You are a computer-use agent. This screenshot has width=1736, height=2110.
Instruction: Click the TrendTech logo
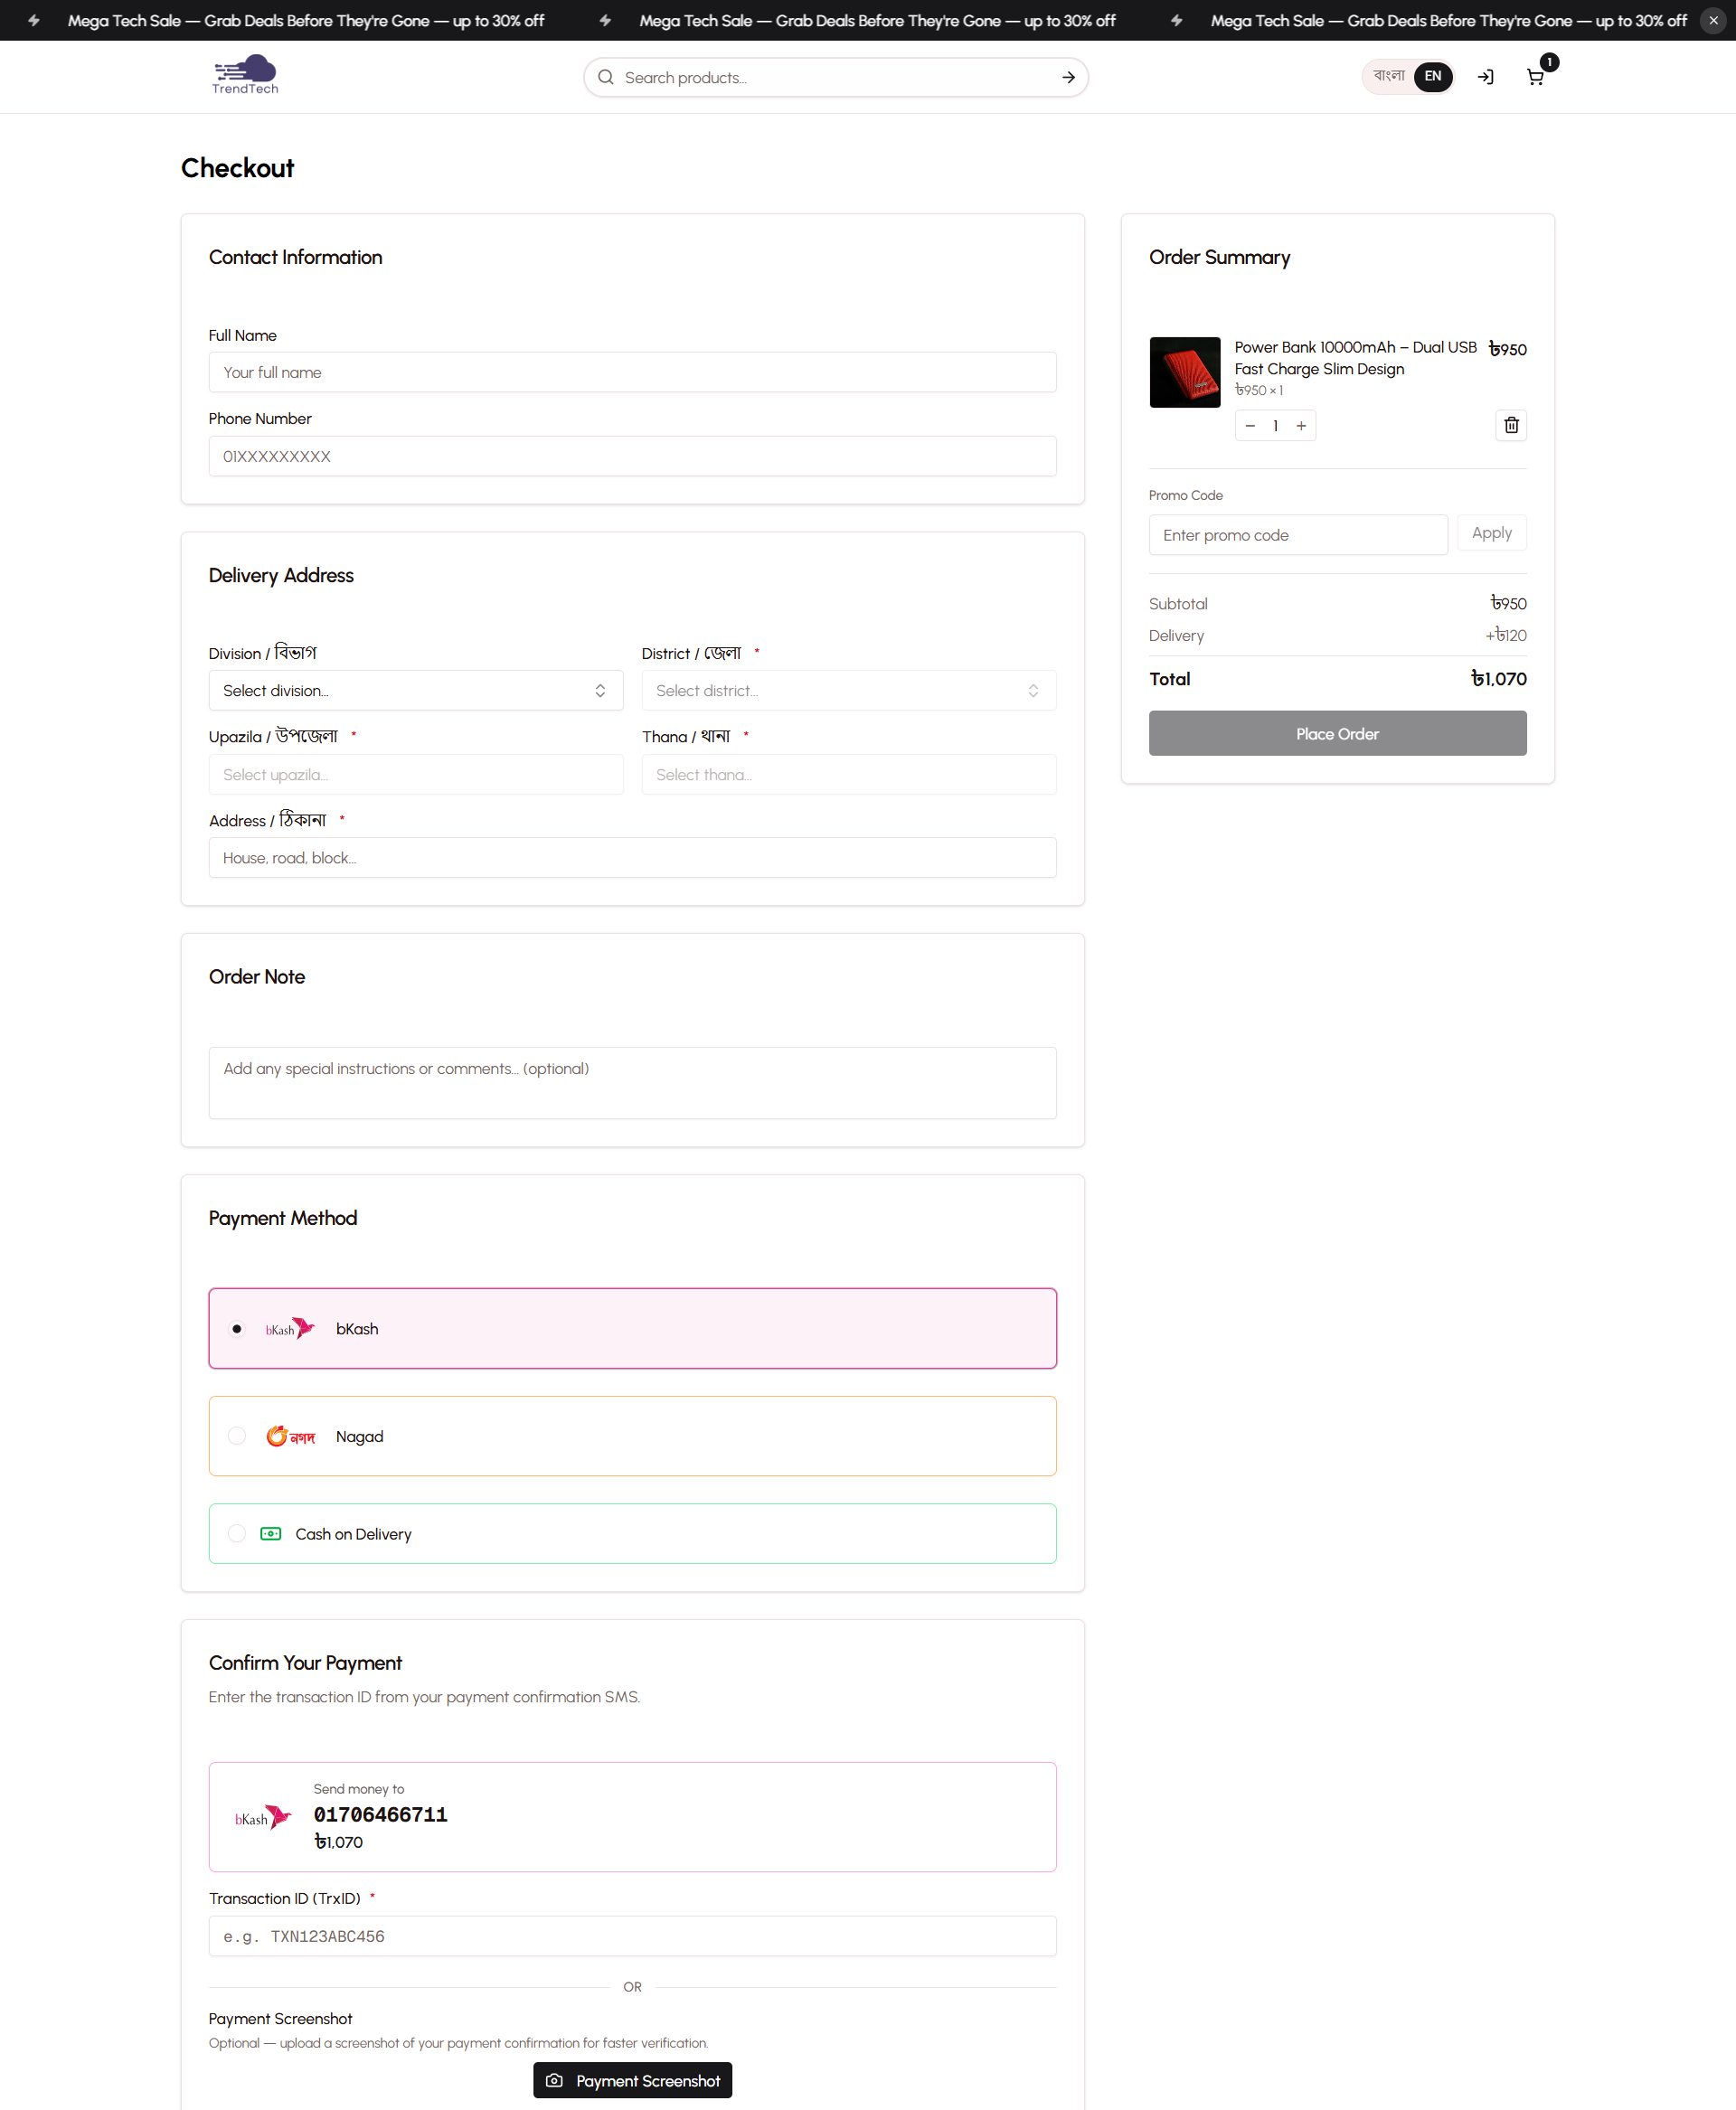[x=244, y=74]
